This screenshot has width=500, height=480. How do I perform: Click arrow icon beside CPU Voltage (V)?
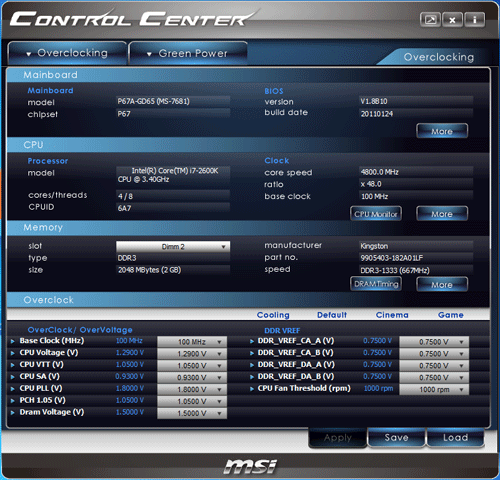point(13,353)
